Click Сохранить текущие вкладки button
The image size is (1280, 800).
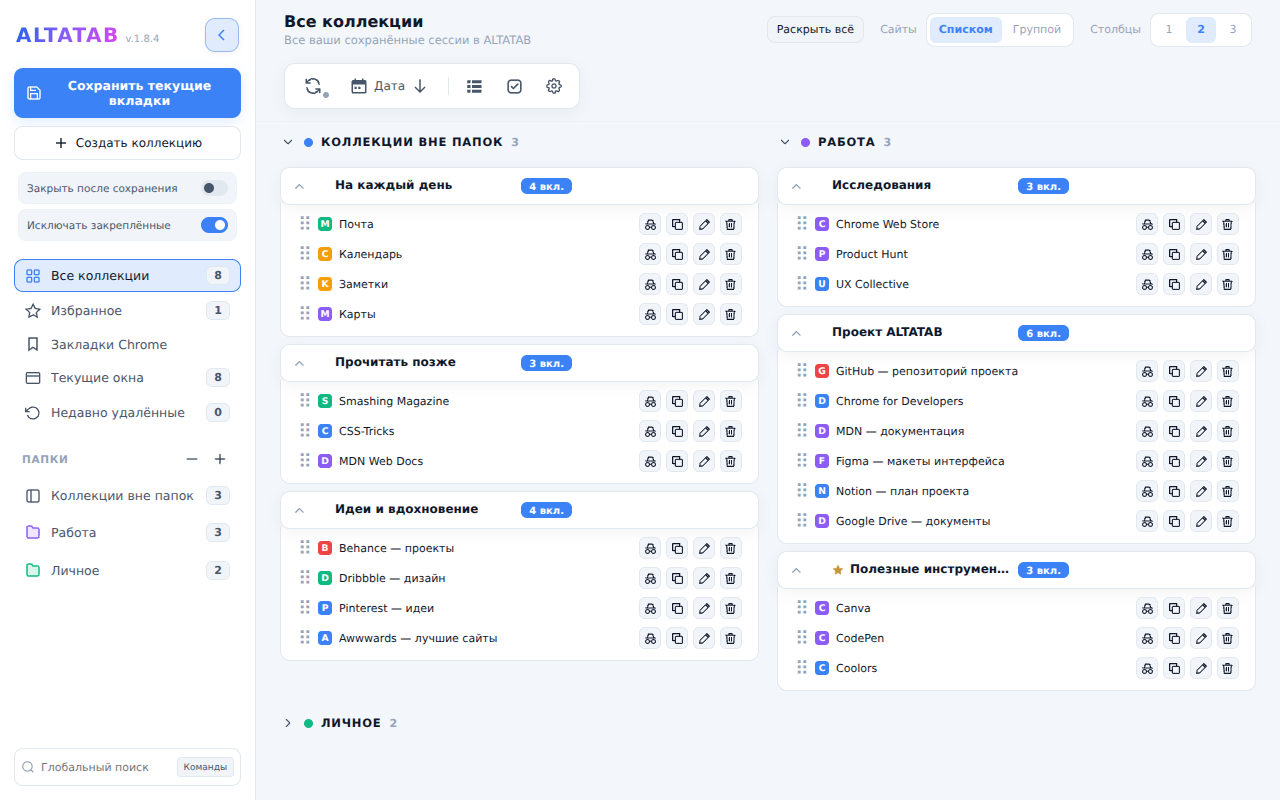click(x=127, y=93)
